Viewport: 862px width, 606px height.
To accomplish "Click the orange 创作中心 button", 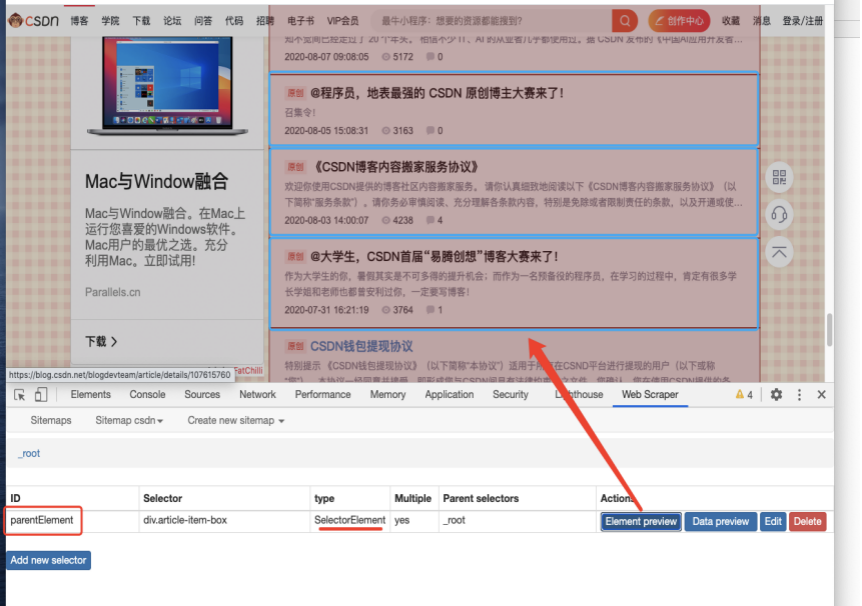I will 679,21.
